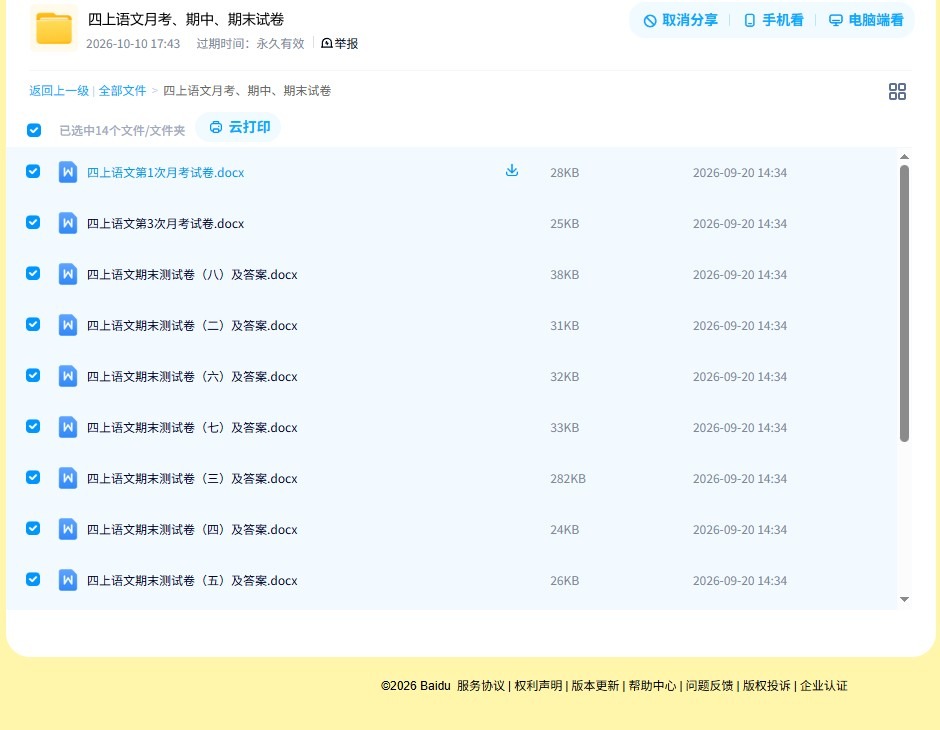Click 举报 report link
The image size is (940, 730).
pos(339,43)
